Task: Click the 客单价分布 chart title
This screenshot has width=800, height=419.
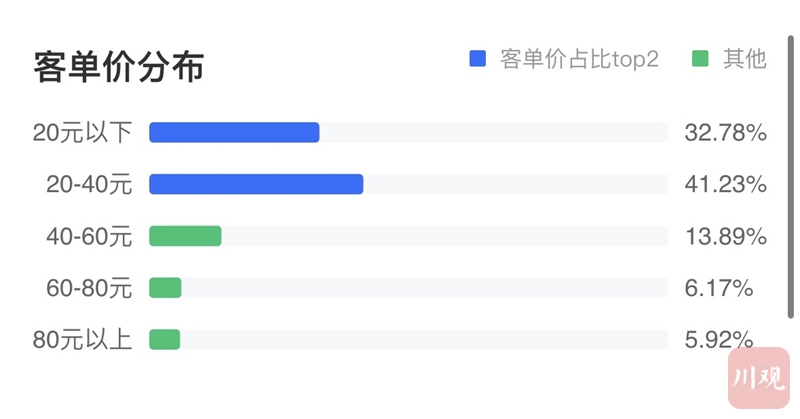Action: [x=119, y=66]
